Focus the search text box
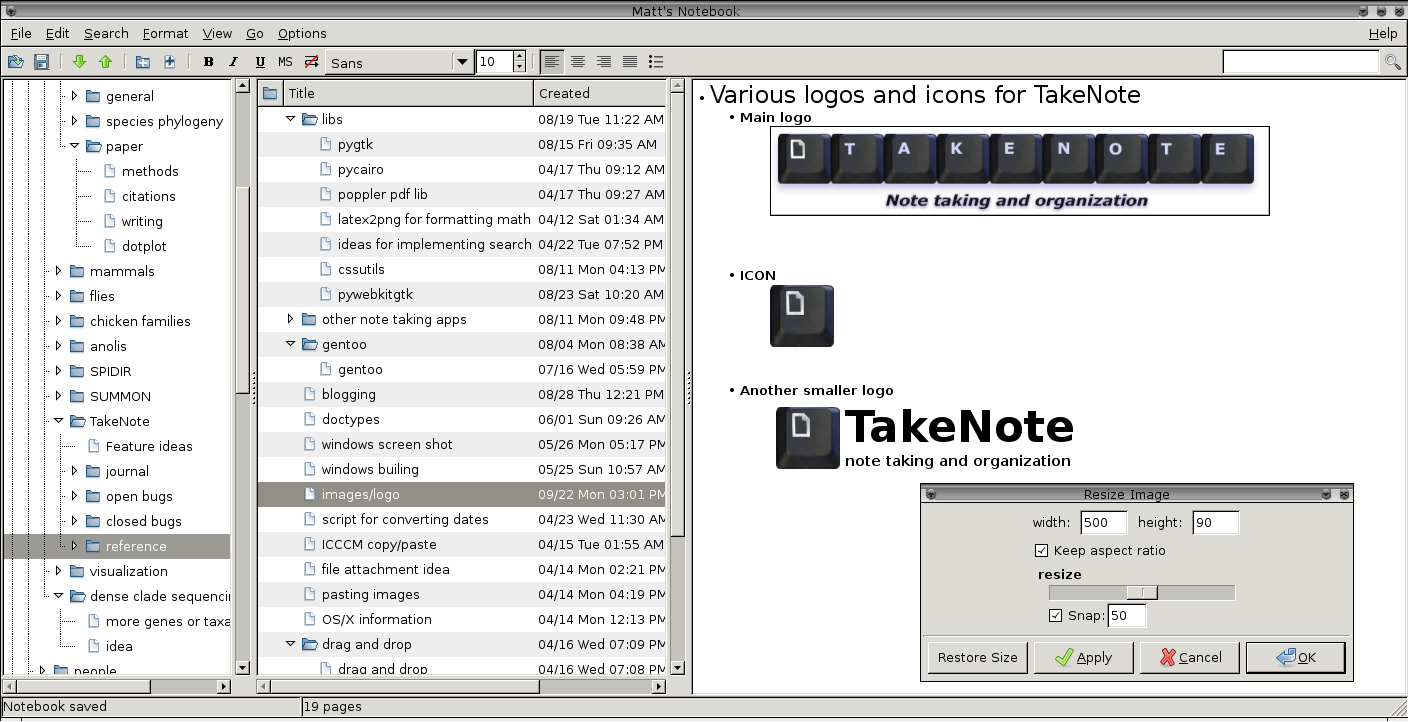This screenshot has height=722, width=1409. (1302, 62)
